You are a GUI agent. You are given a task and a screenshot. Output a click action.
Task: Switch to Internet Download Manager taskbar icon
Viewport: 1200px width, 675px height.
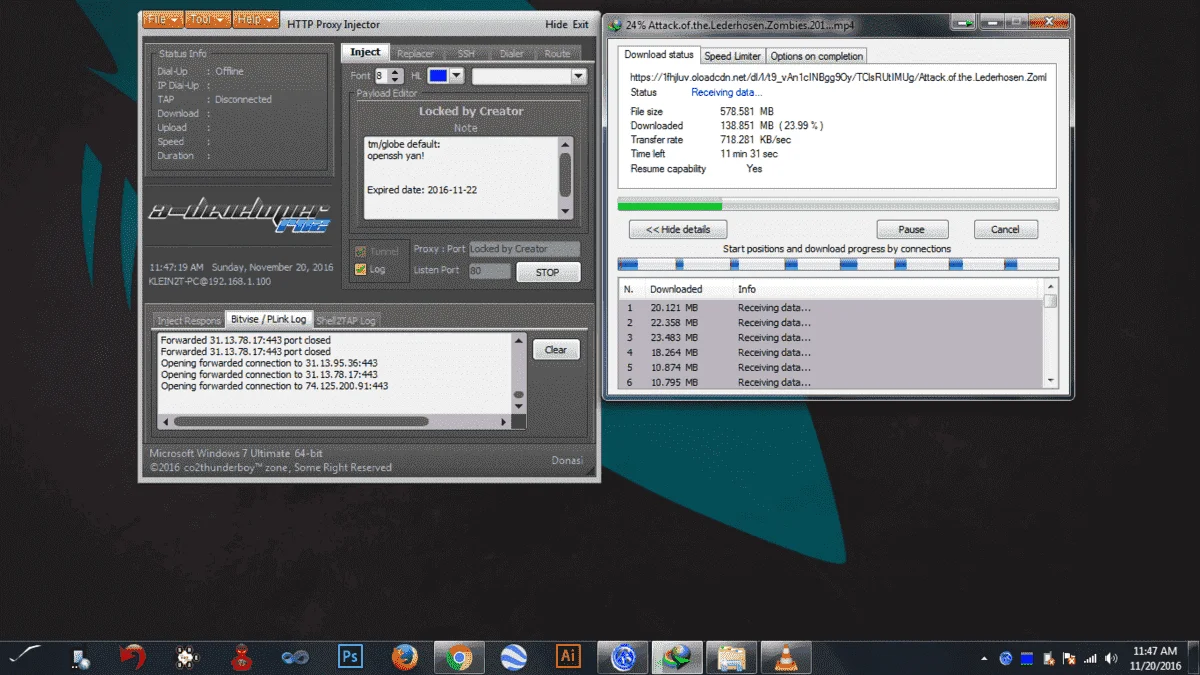(x=677, y=657)
